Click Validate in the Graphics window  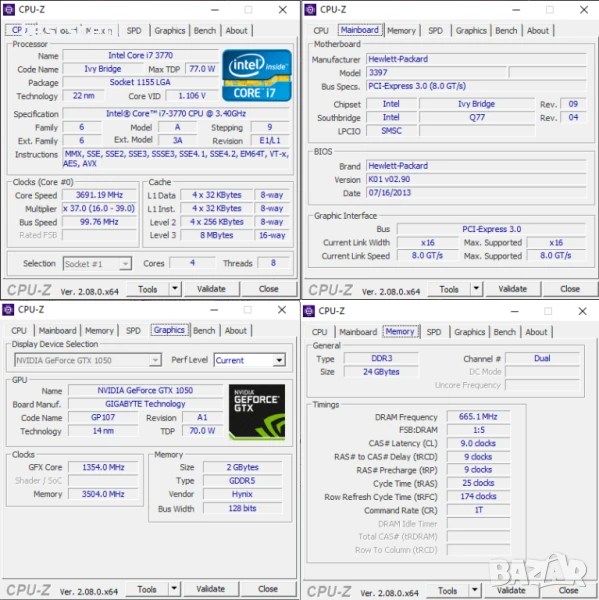click(x=211, y=589)
